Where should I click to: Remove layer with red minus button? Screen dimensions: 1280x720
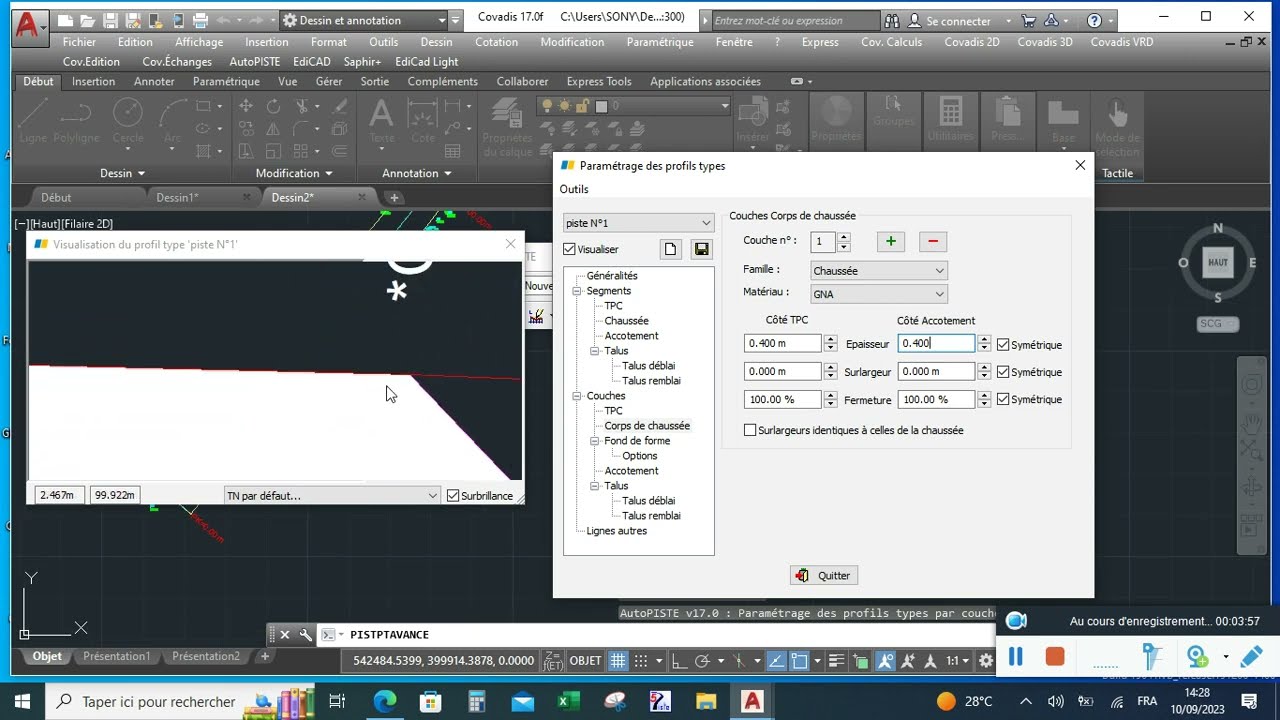933,241
